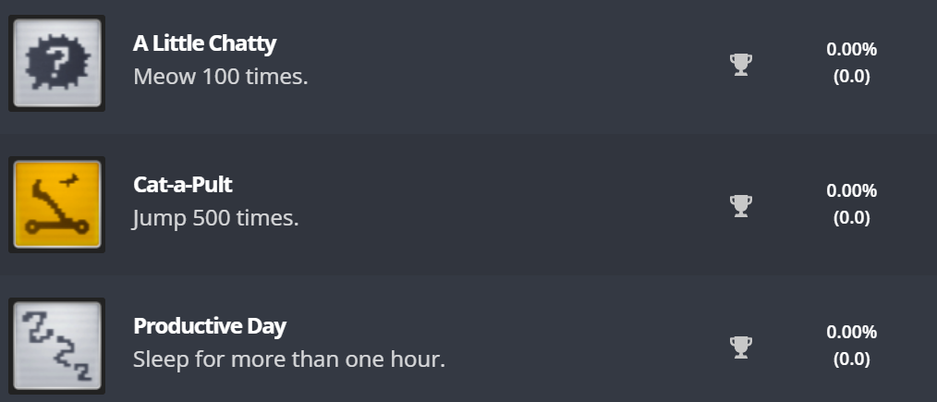This screenshot has height=402, width=937.
Task: Click the 0.00% value for Productive Day
Action: pos(851,332)
